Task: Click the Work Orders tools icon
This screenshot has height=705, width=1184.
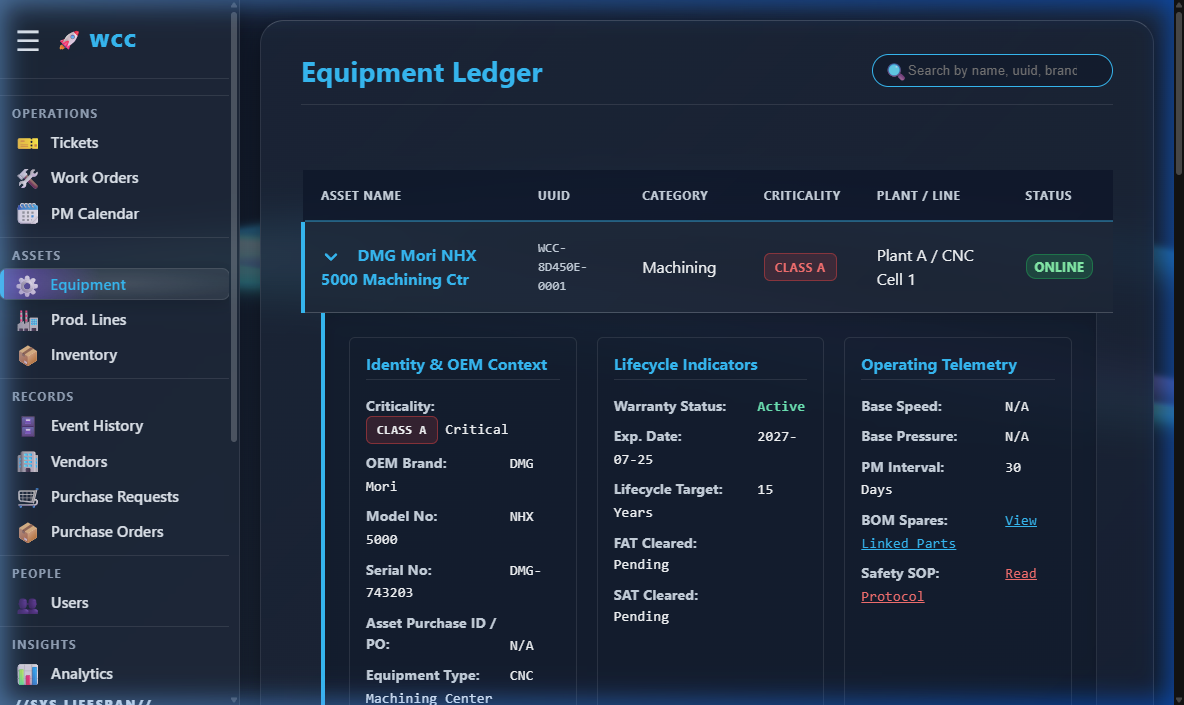Action: 28,178
